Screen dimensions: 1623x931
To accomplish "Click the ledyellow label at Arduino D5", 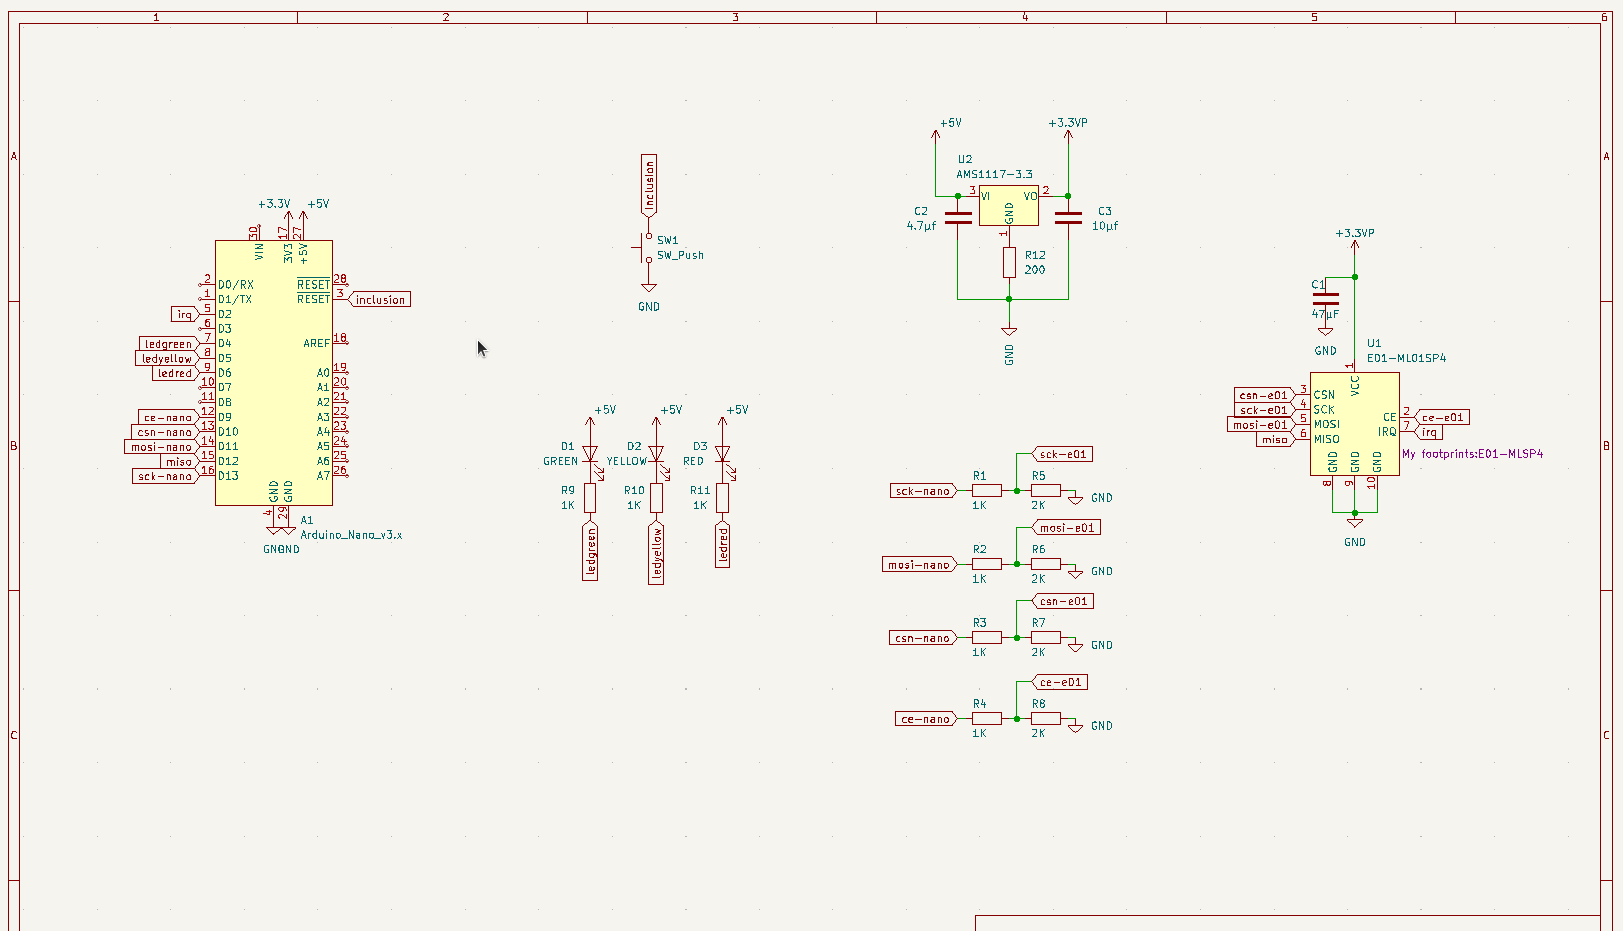I will [x=167, y=358].
